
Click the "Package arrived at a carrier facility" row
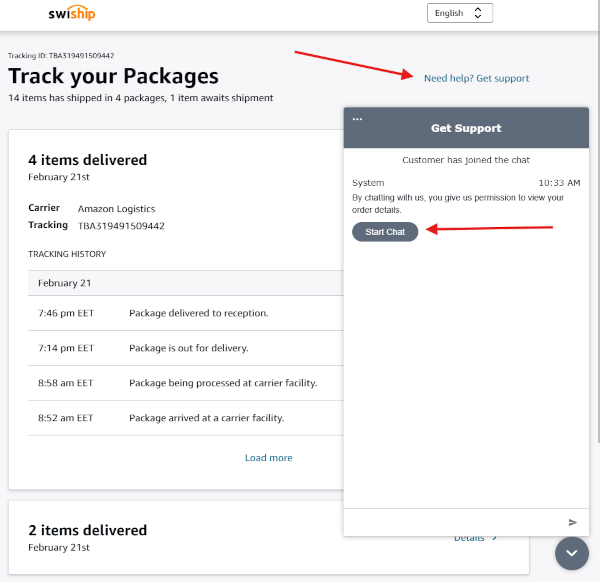(206, 418)
